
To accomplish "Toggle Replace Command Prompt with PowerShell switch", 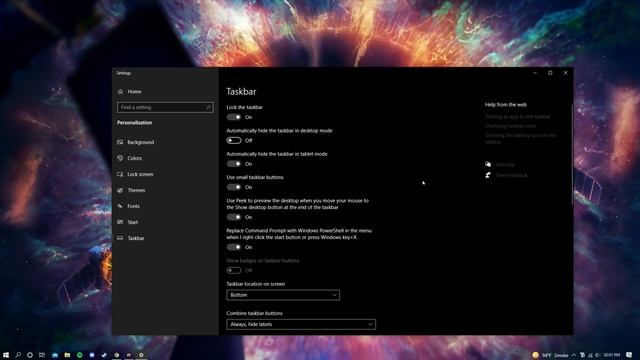I will [234, 247].
